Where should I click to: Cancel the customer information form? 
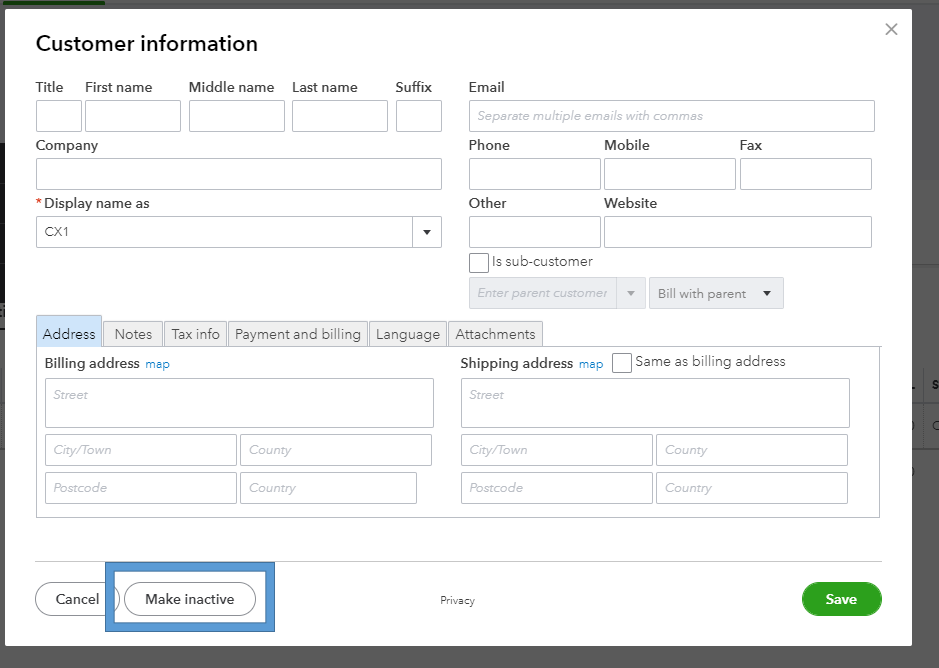(77, 599)
